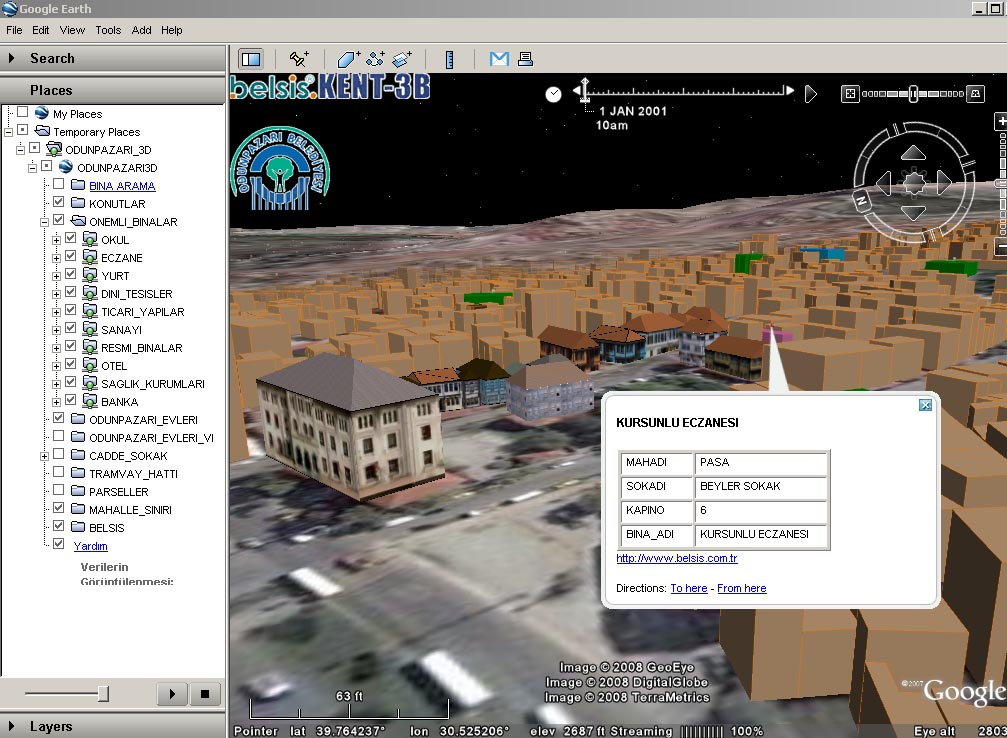Play the time animation arrow
1007x738 pixels.
tap(811, 94)
